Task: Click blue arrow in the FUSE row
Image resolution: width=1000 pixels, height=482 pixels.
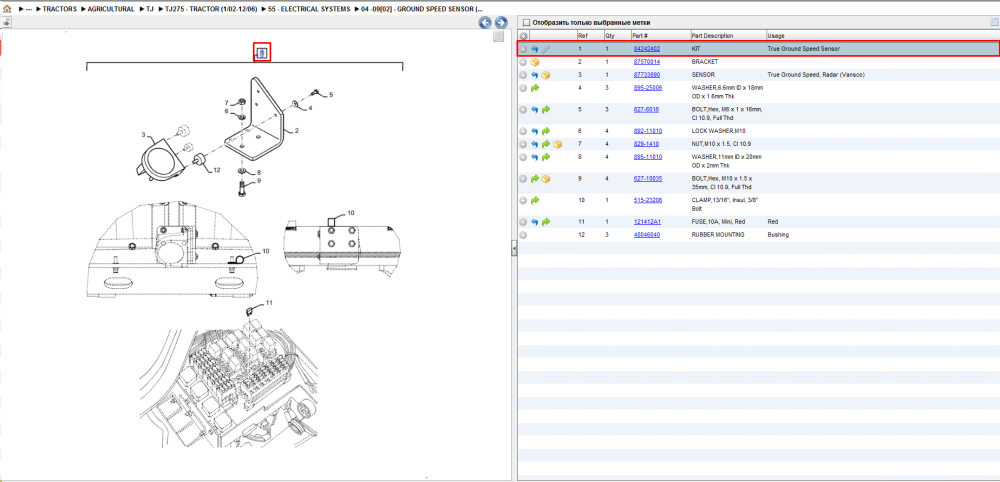Action: (535, 222)
